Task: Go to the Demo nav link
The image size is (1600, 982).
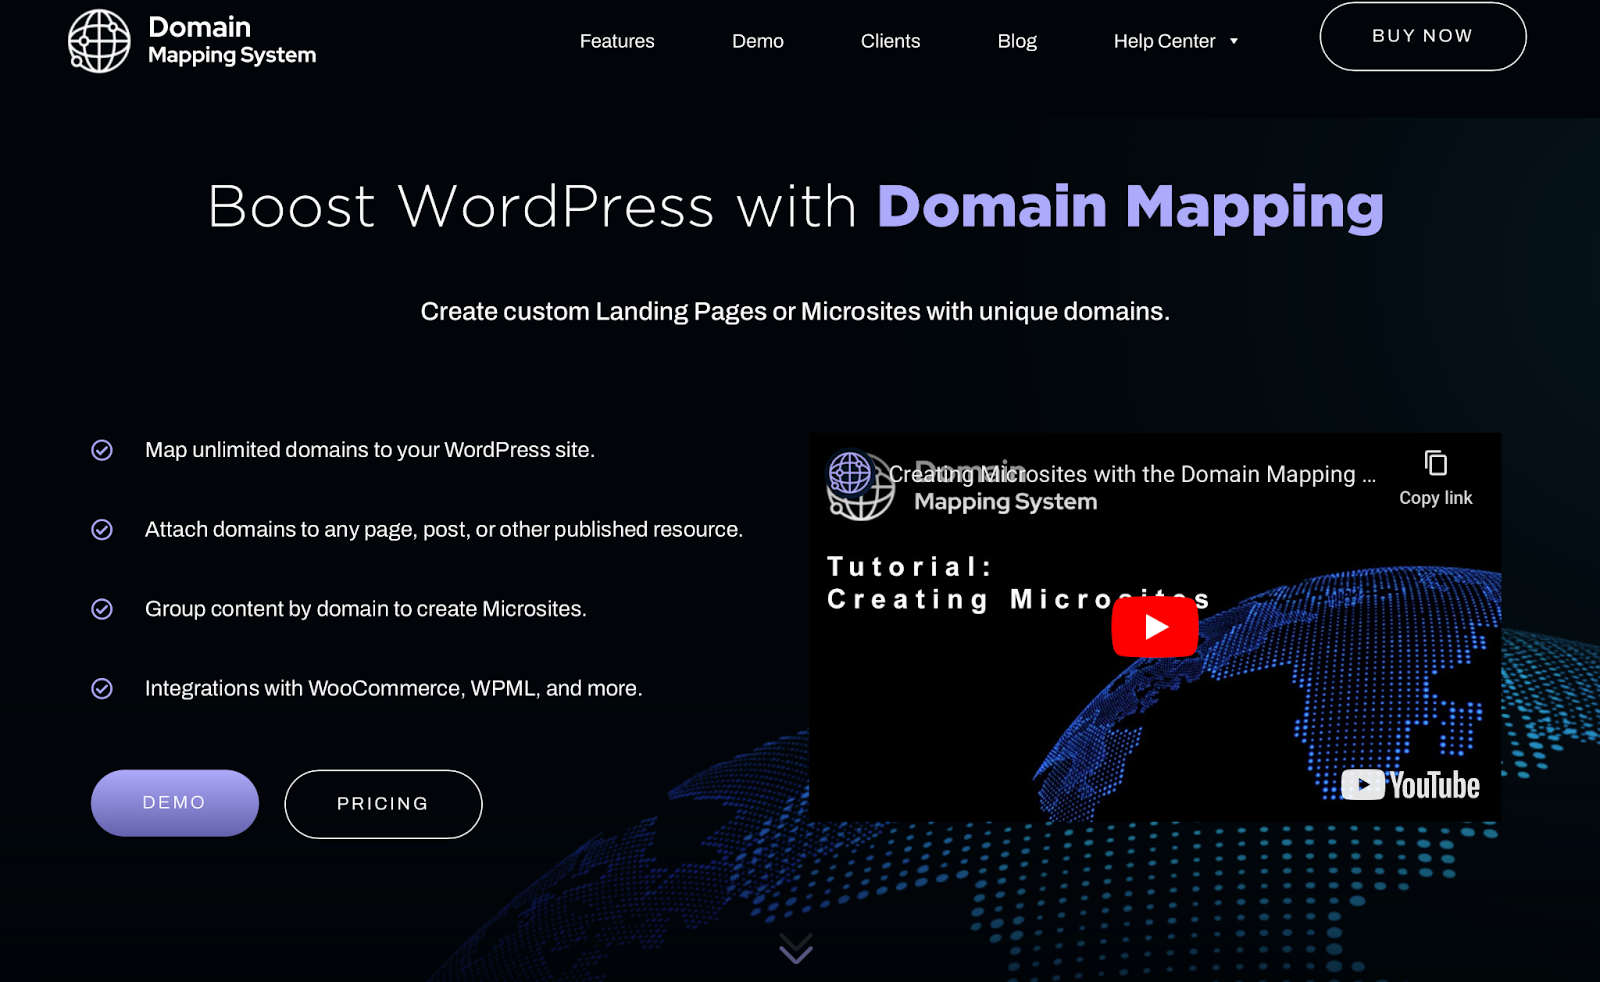Action: click(x=758, y=41)
